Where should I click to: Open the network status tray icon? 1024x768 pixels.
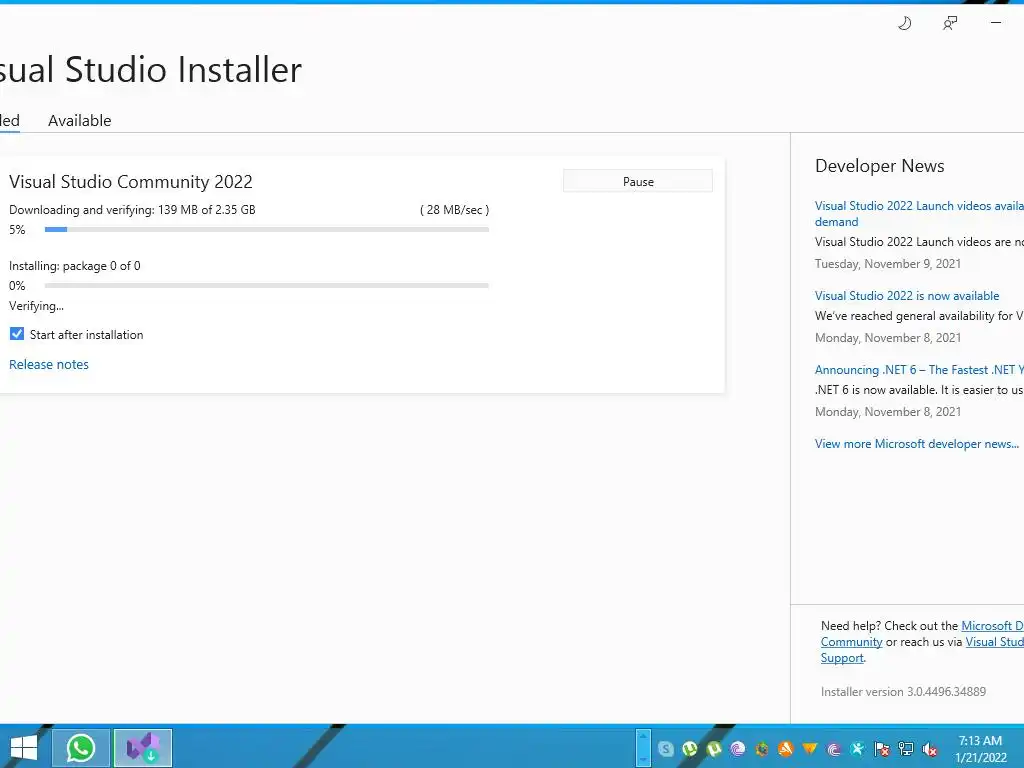906,749
